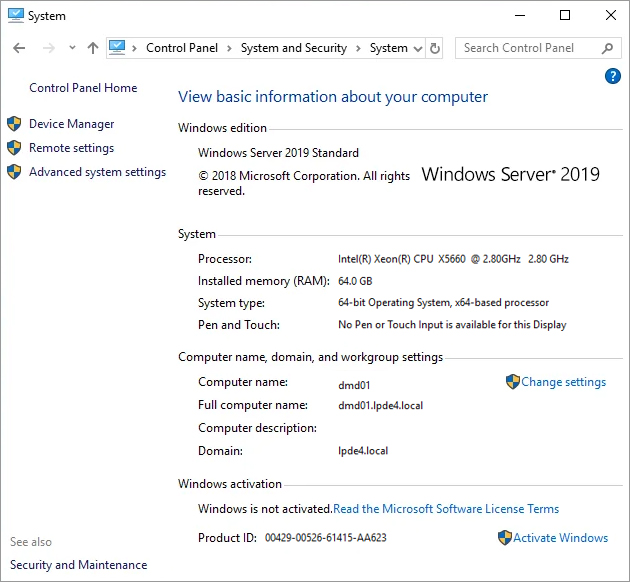Click the installed memory value 64.0 GB

tap(355, 281)
